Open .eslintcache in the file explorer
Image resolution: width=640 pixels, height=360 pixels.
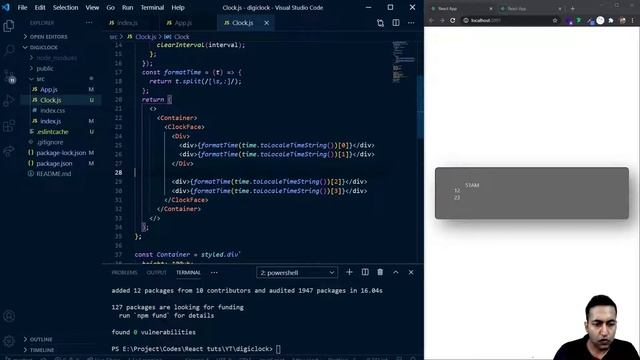point(53,132)
